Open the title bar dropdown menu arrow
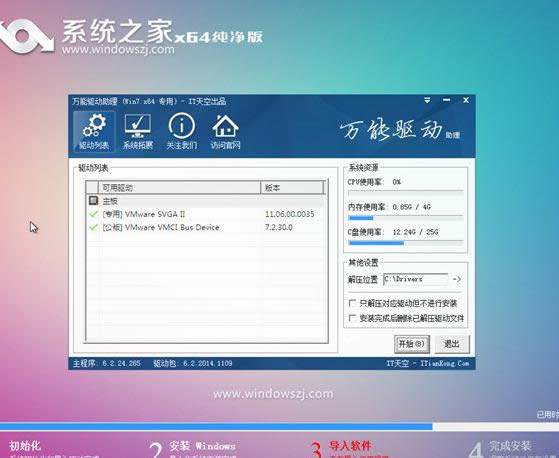 [x=427, y=101]
